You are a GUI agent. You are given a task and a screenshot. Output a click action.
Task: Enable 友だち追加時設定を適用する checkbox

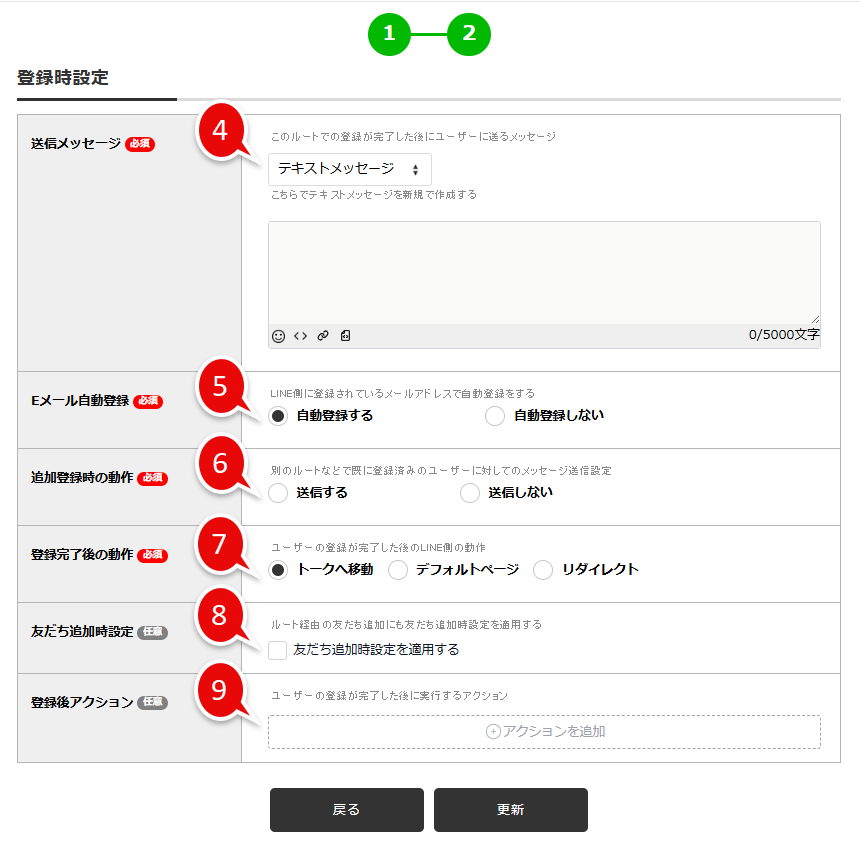(278, 651)
